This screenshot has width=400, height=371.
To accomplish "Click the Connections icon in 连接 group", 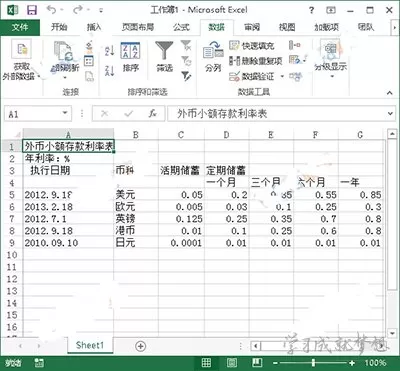I will coord(89,46).
